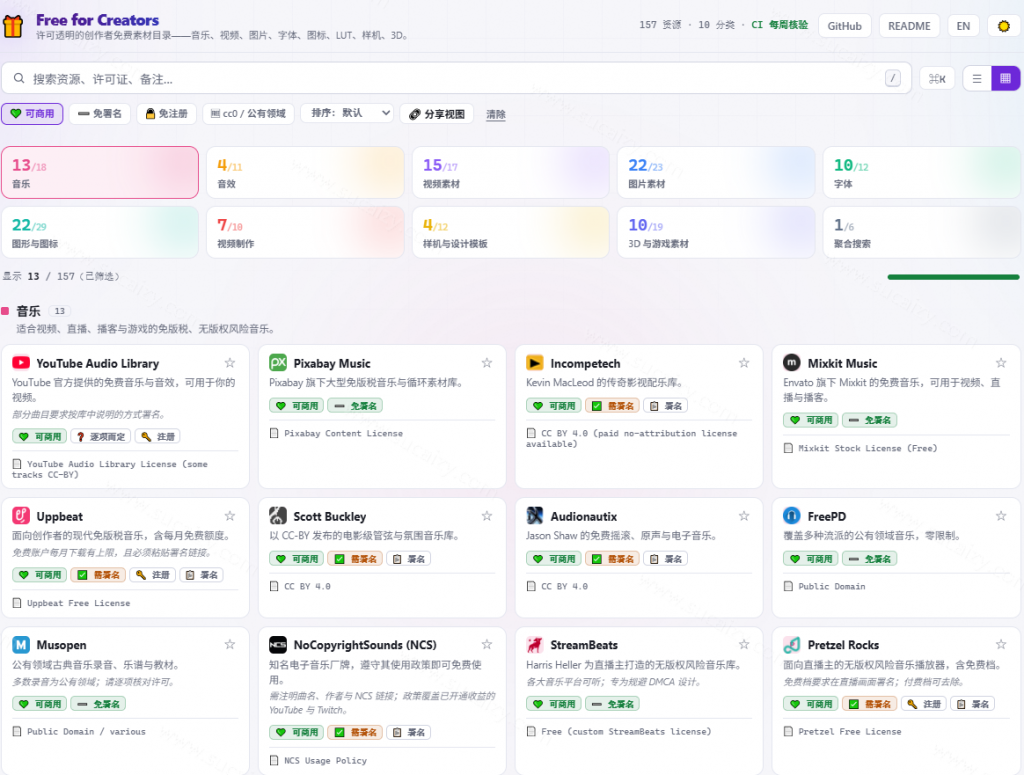Select the 视频素材 category tile
Screen dimensions: 1024x775
pos(511,172)
